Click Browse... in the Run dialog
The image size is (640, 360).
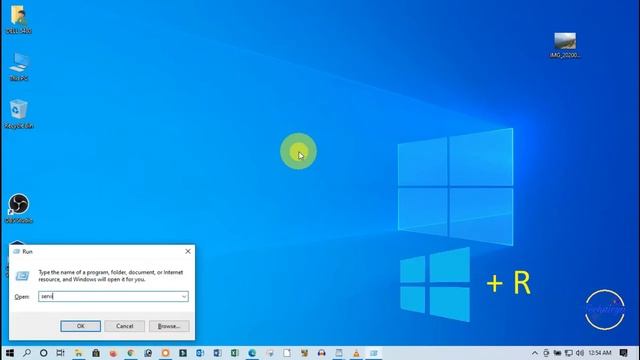pyautogui.click(x=169, y=326)
